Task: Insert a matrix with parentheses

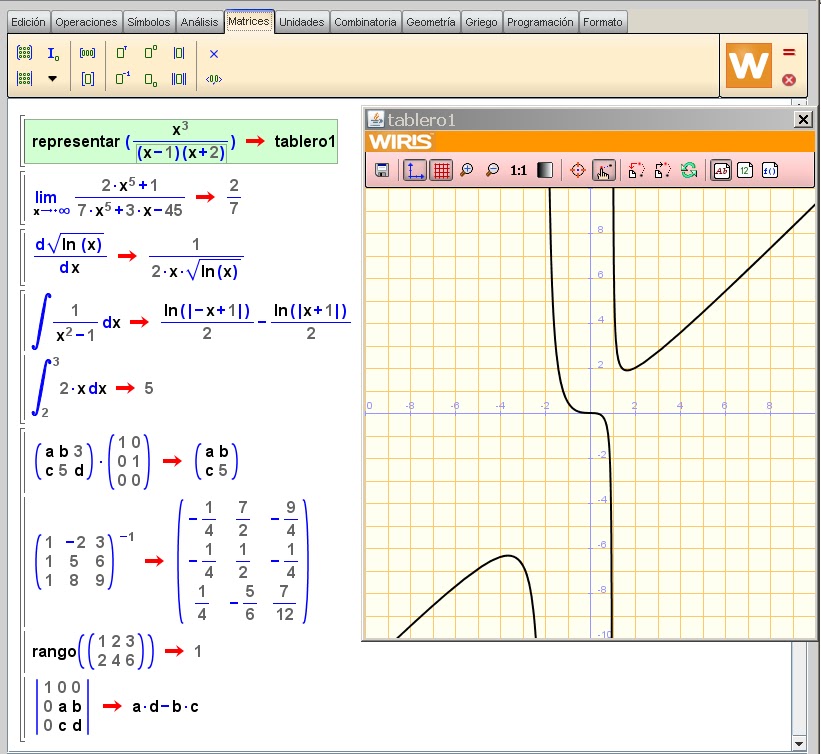Action: point(24,53)
